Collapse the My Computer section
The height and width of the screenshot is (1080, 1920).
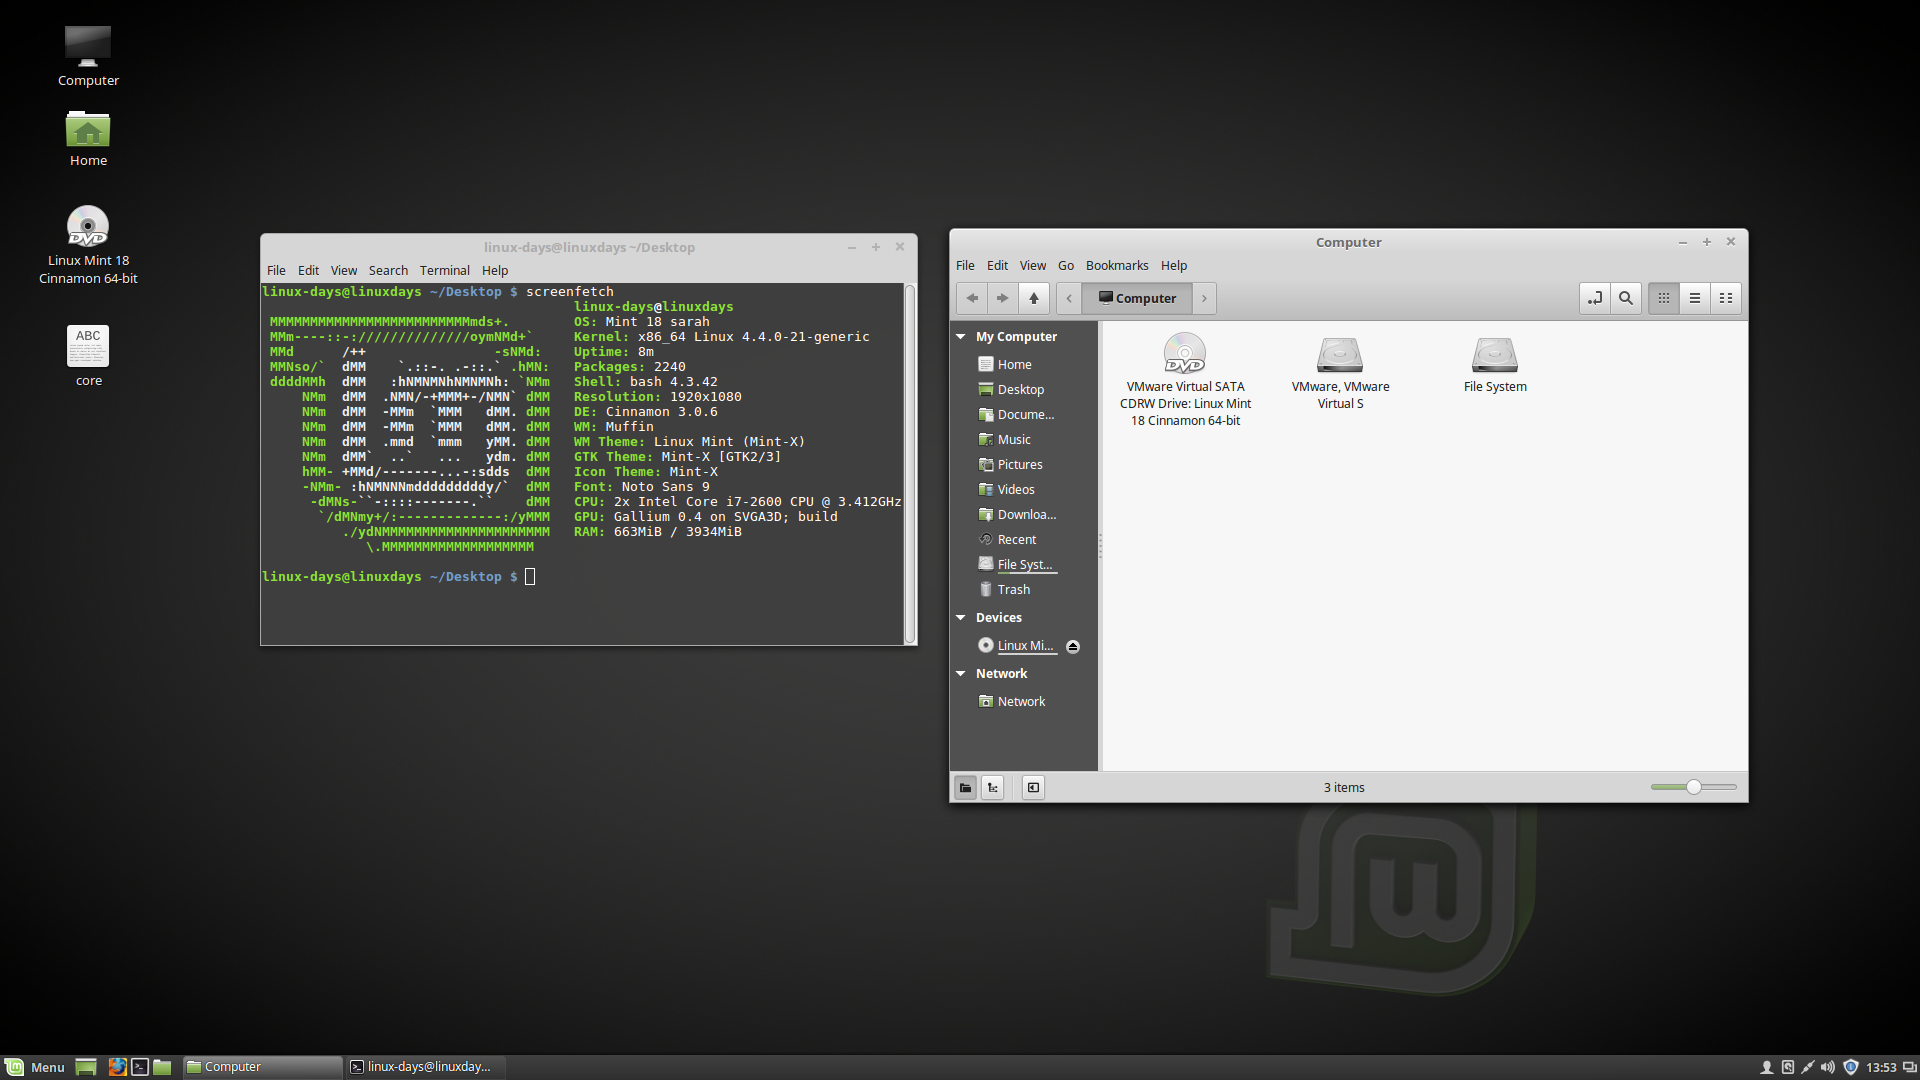pyautogui.click(x=961, y=337)
